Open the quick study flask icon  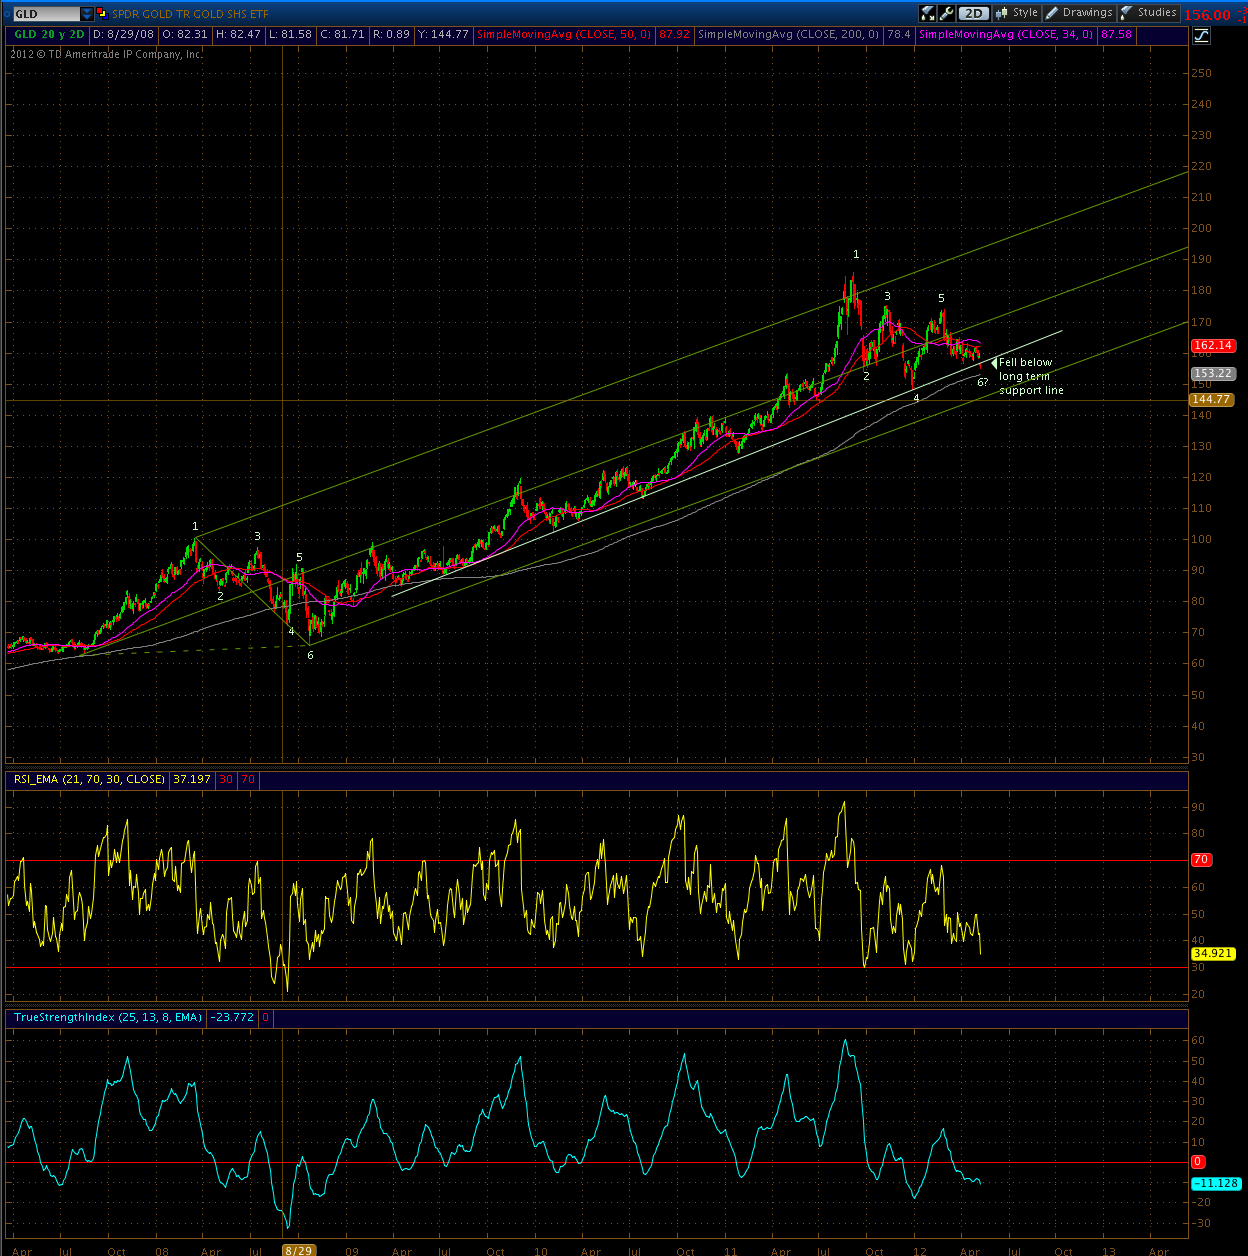tap(927, 13)
